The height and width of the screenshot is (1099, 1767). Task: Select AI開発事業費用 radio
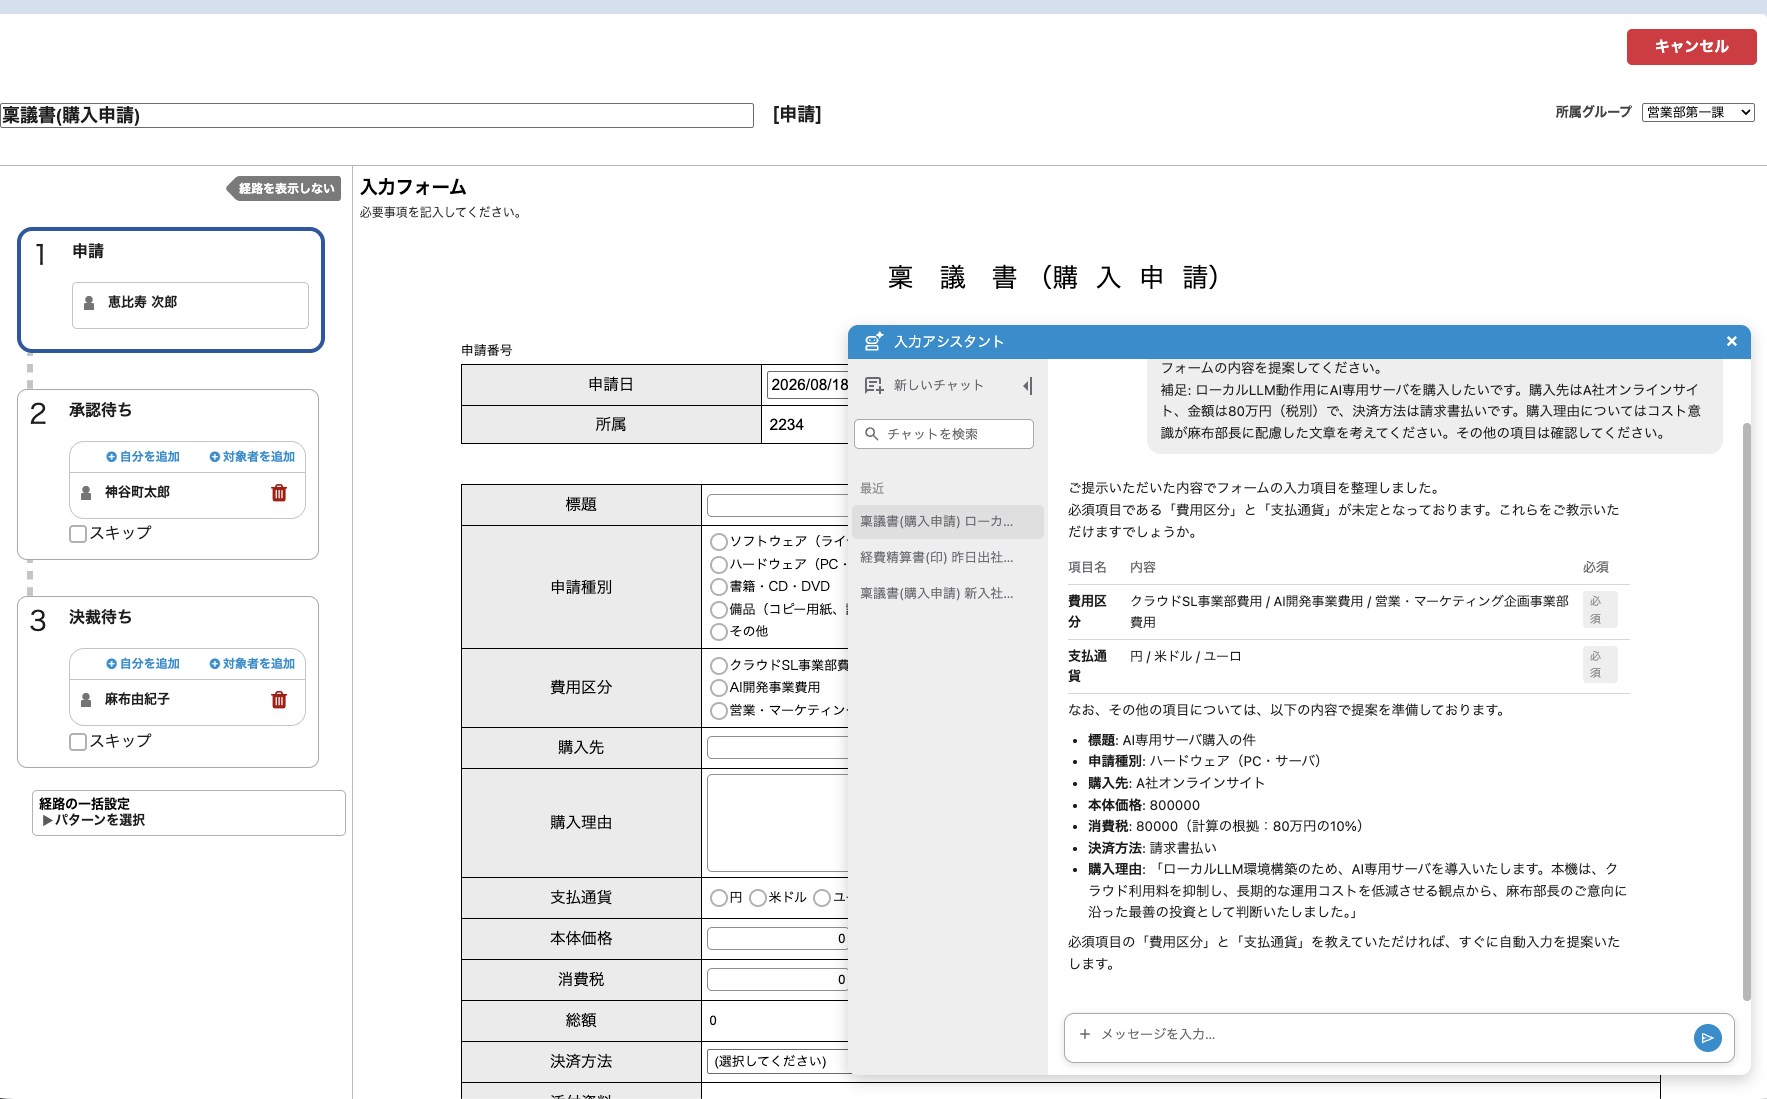coord(718,688)
